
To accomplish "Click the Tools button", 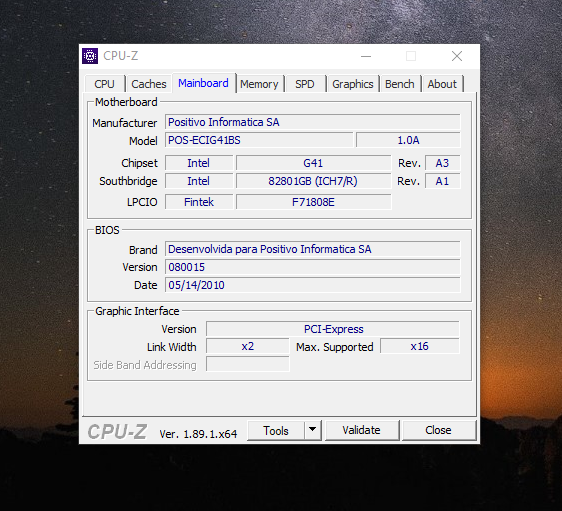I will click(276, 430).
